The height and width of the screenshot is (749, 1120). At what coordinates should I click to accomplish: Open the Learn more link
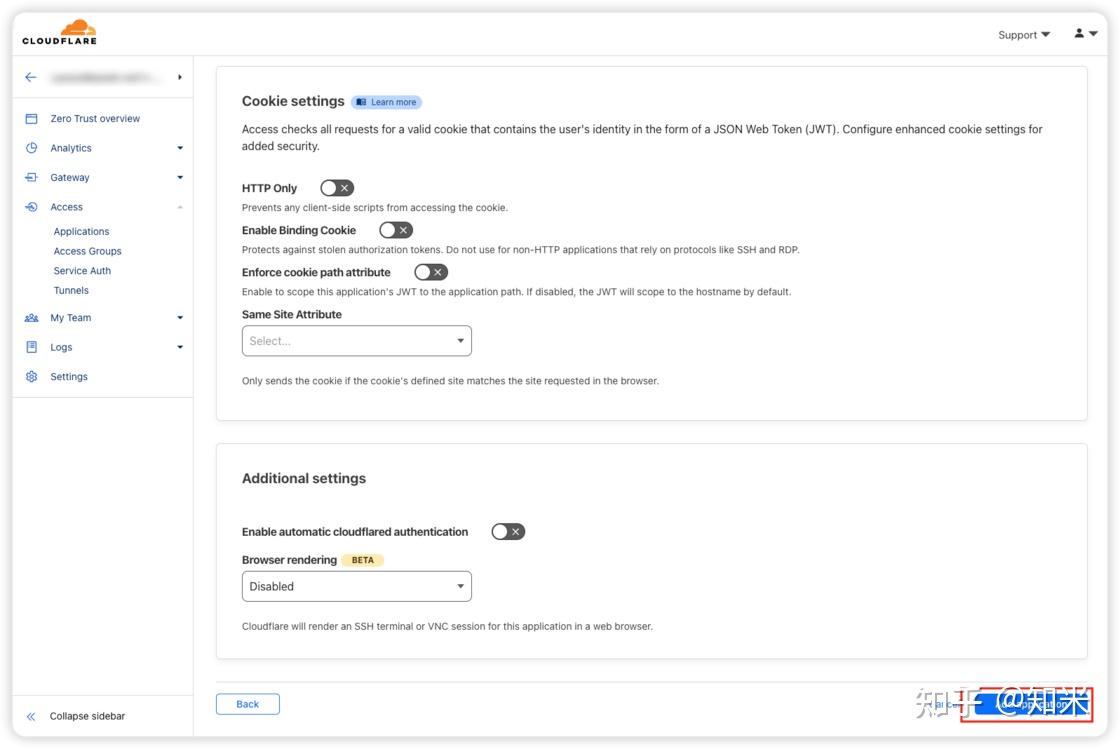click(x=387, y=102)
